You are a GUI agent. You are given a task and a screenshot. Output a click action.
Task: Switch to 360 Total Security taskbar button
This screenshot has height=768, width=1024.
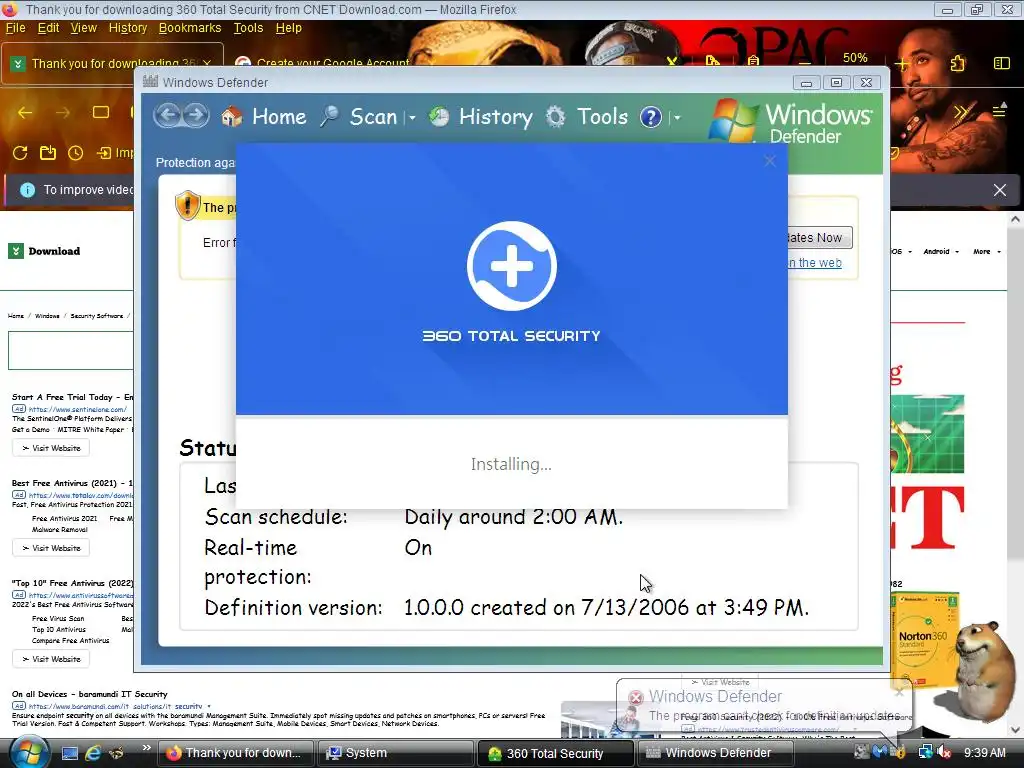click(555, 753)
